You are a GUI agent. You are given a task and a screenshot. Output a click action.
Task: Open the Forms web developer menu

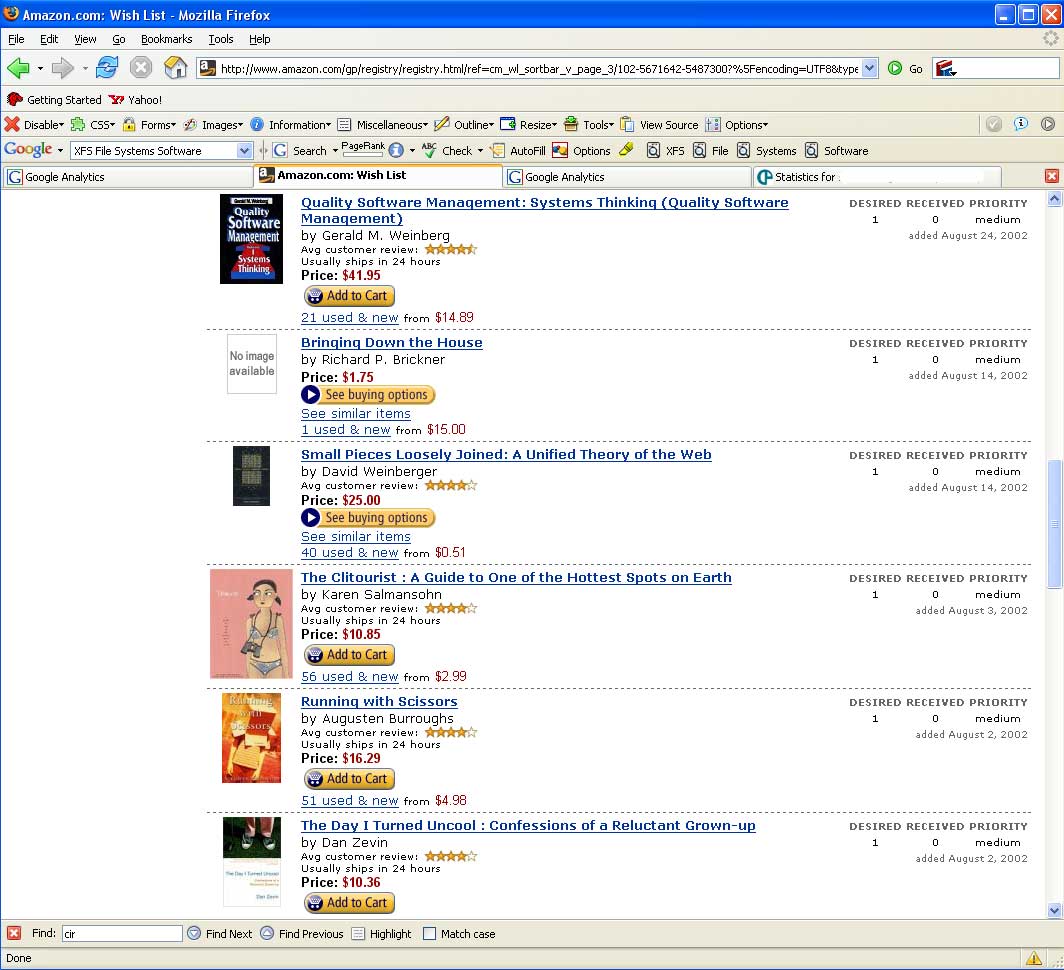(149, 125)
